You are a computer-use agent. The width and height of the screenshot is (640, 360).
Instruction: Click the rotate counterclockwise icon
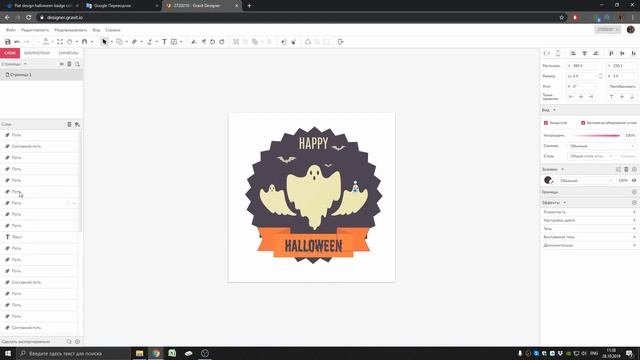tap(212, 42)
